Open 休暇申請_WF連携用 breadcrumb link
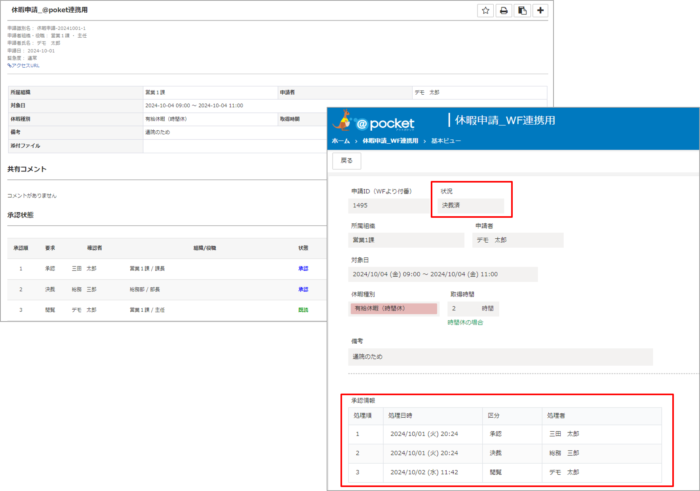This screenshot has height=491, width=700. pyautogui.click(x=390, y=141)
